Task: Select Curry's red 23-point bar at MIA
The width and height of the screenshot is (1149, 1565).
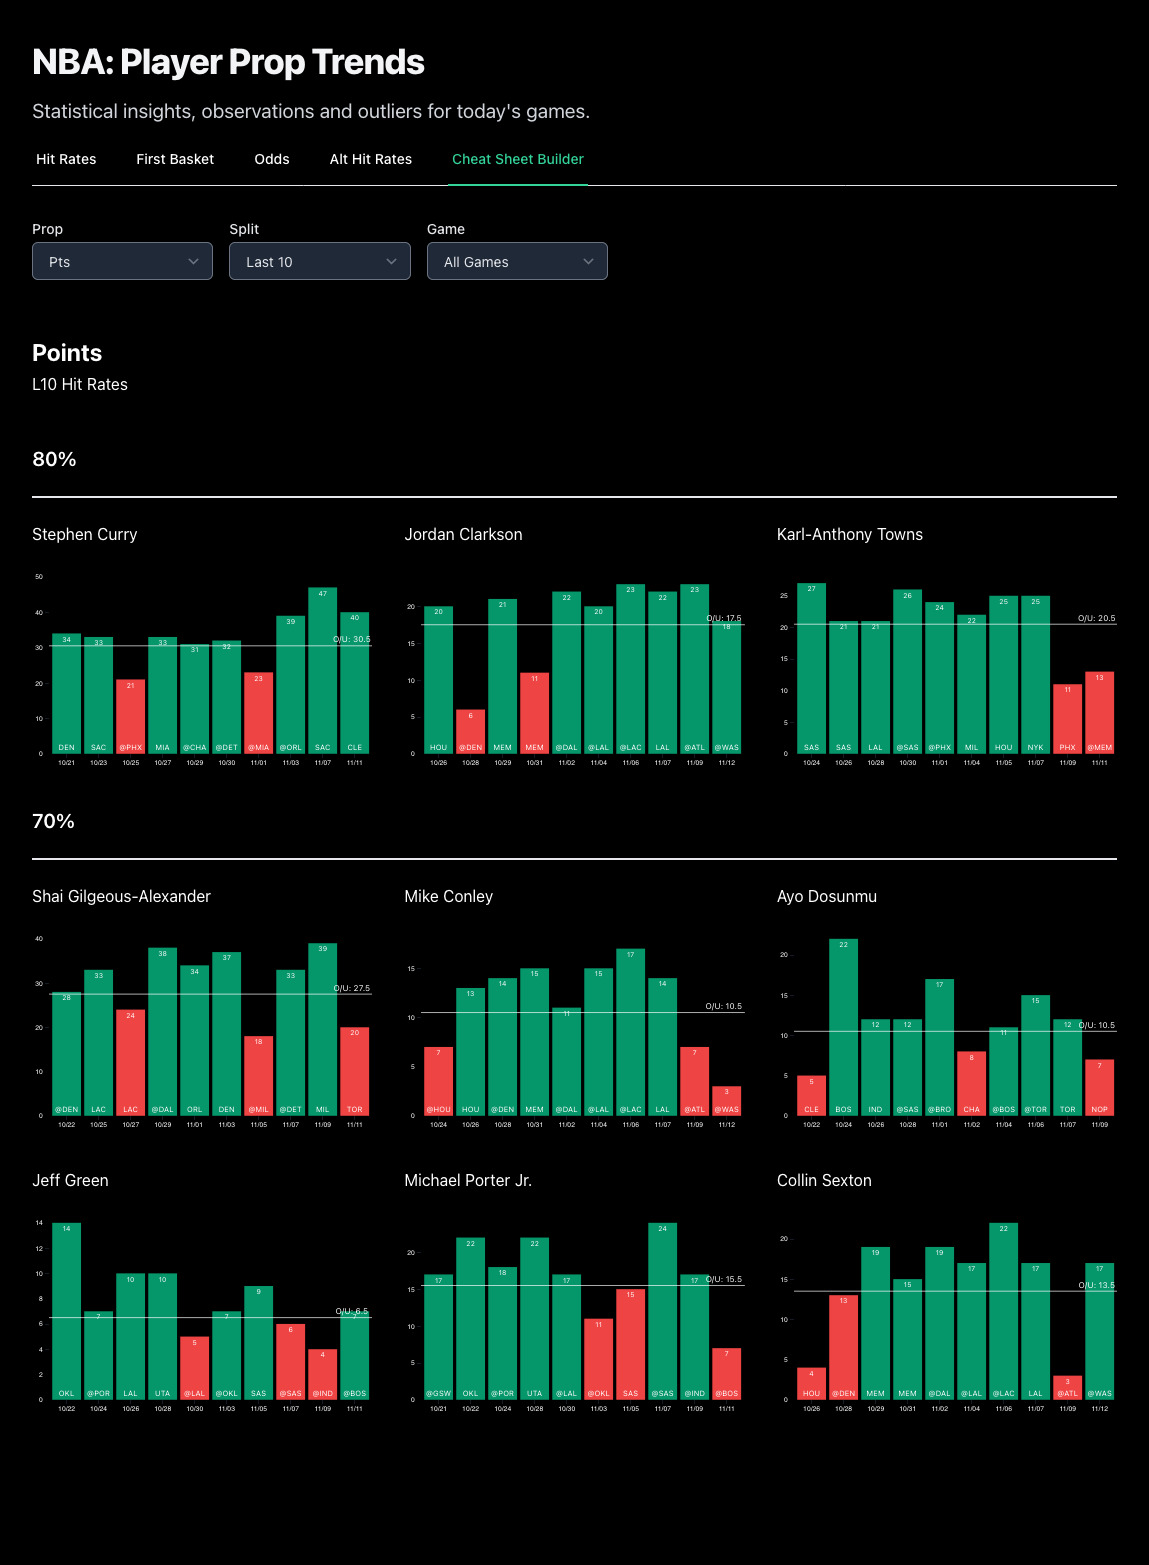Action: coord(259,713)
